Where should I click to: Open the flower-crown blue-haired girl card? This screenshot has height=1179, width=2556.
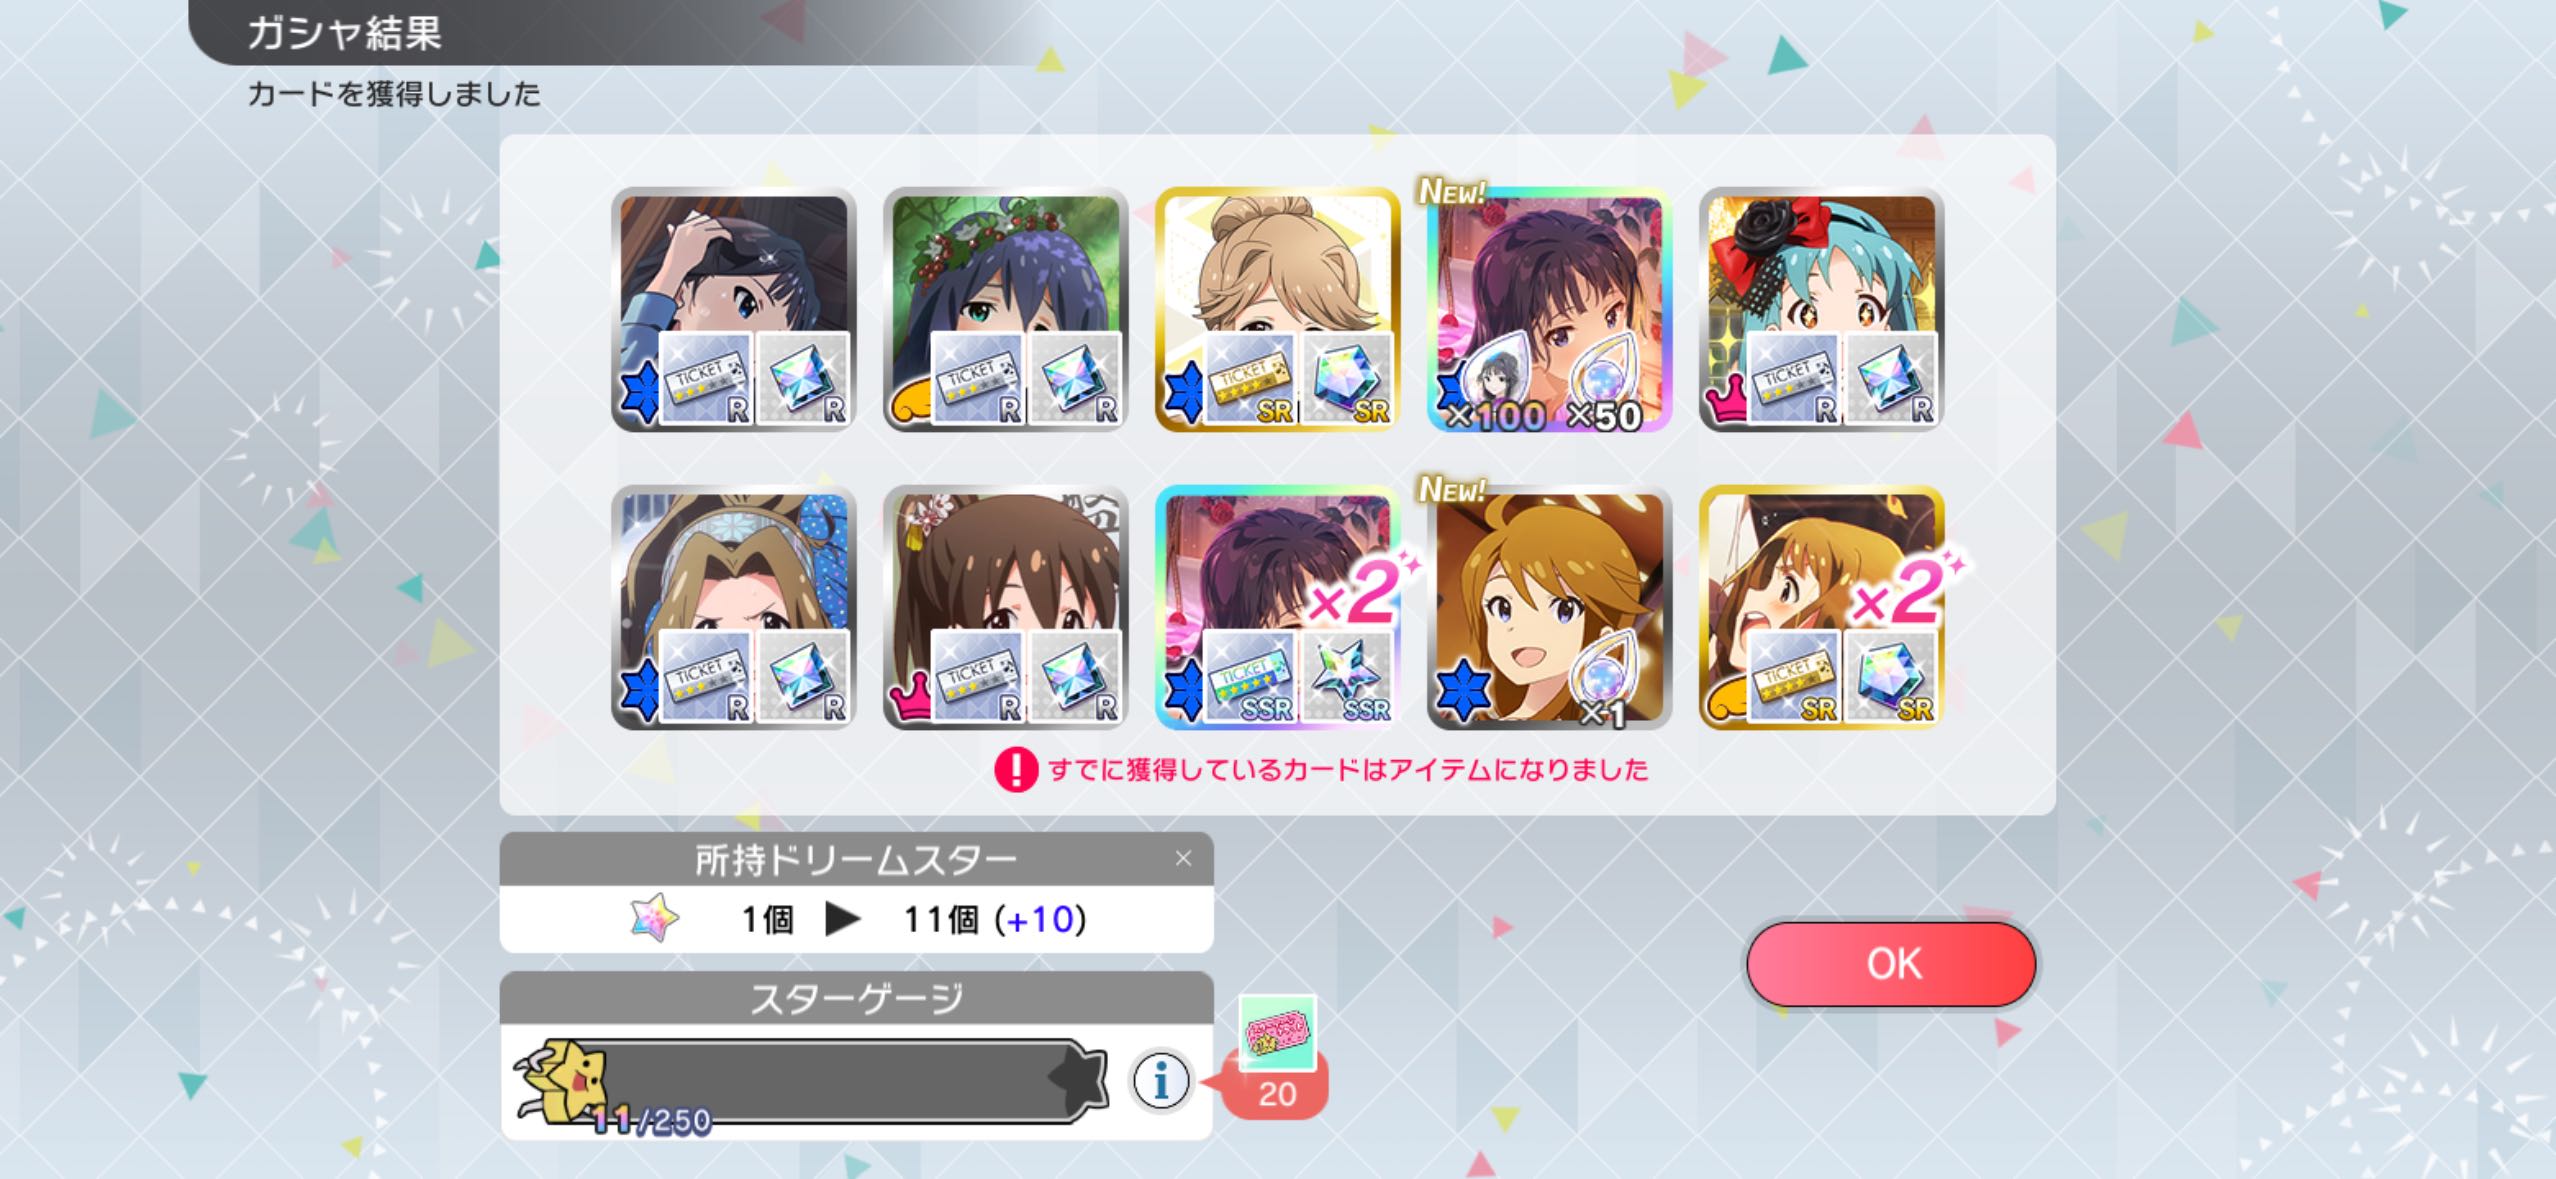(x=1005, y=309)
